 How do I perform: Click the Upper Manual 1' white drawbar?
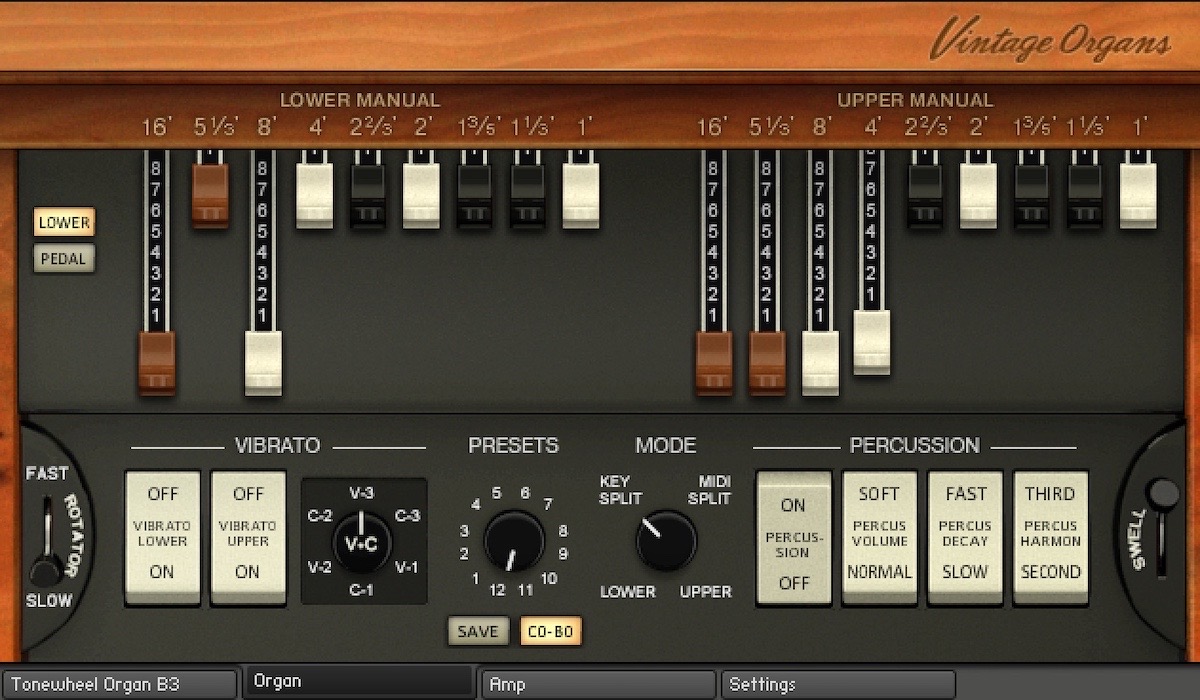pyautogui.click(x=1138, y=196)
